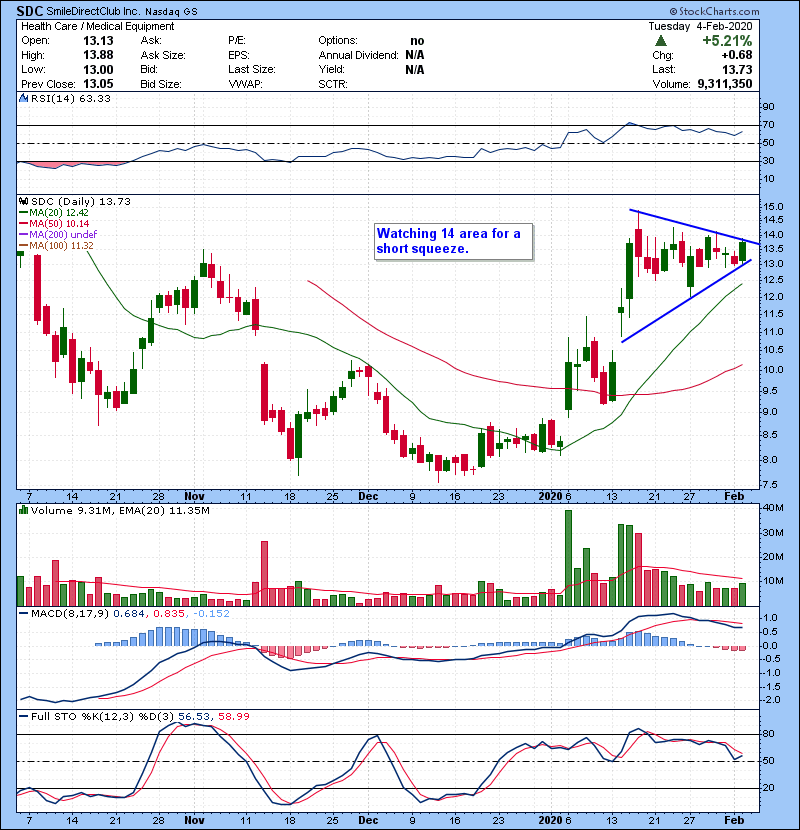
Task: Click the MACD(8,17,9) indicator label
Action: (70, 614)
